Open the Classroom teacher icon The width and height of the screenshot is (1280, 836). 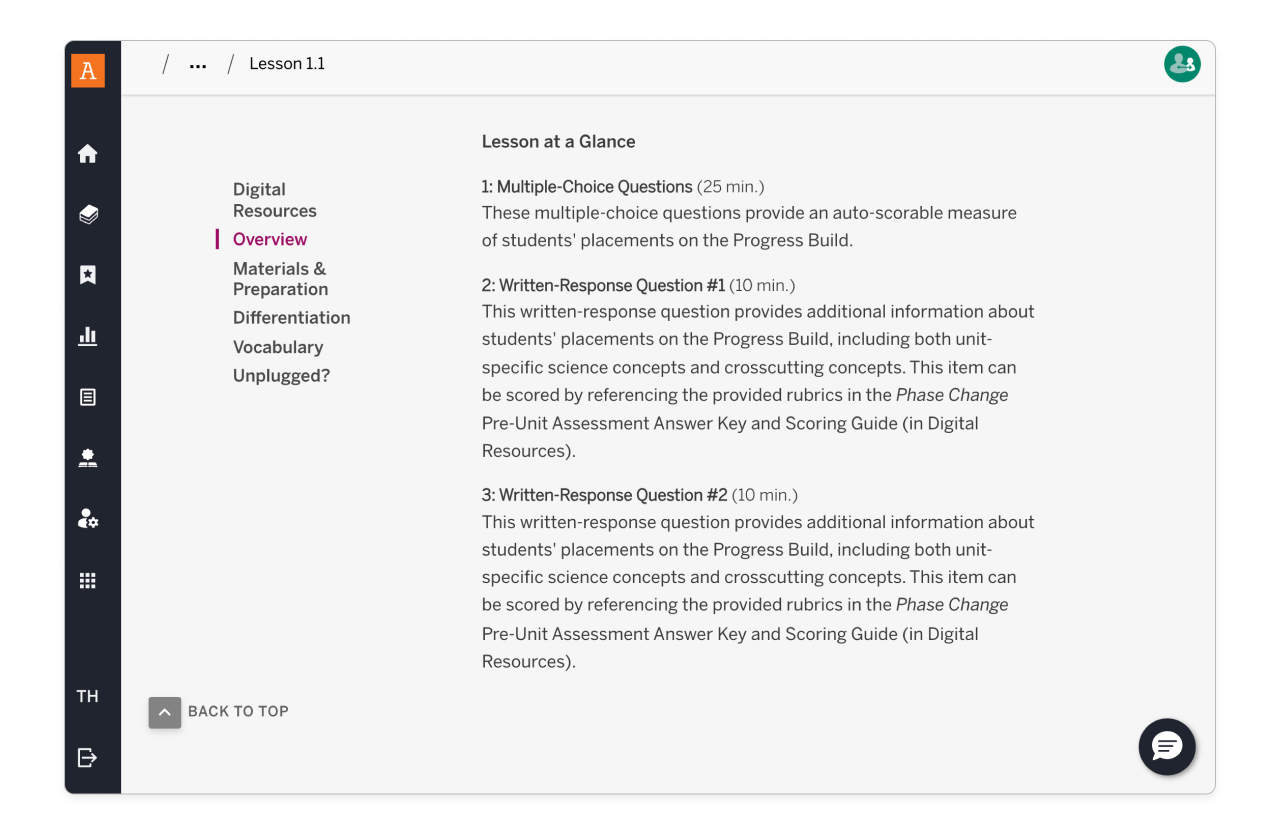[x=88, y=457]
